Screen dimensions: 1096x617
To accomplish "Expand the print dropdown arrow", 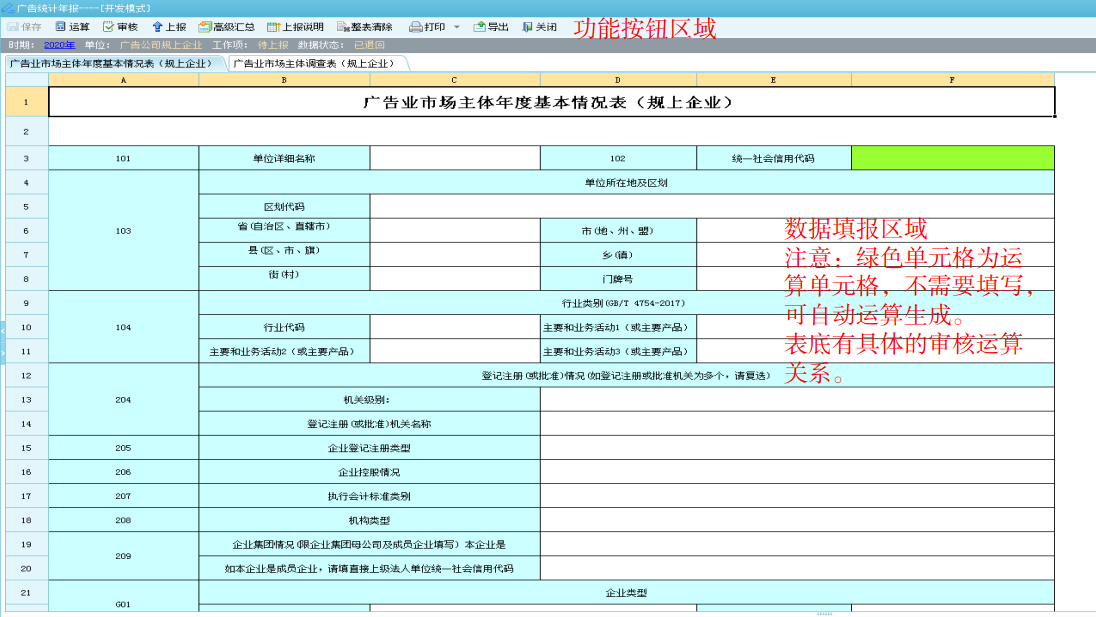I will click(x=456, y=27).
